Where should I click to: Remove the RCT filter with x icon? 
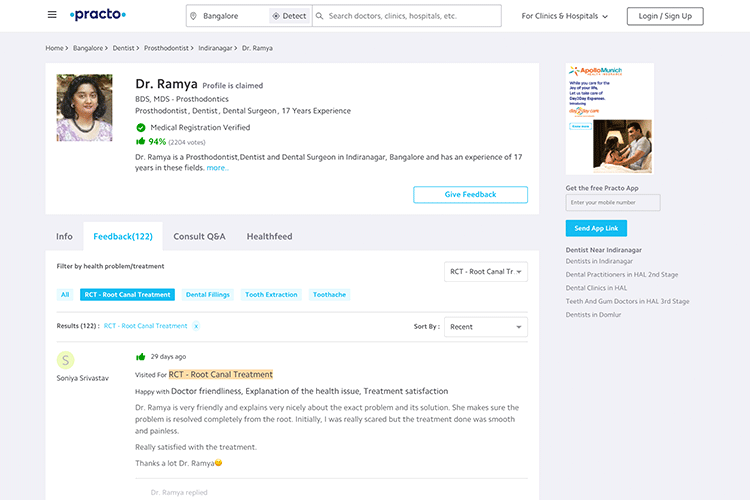point(196,326)
